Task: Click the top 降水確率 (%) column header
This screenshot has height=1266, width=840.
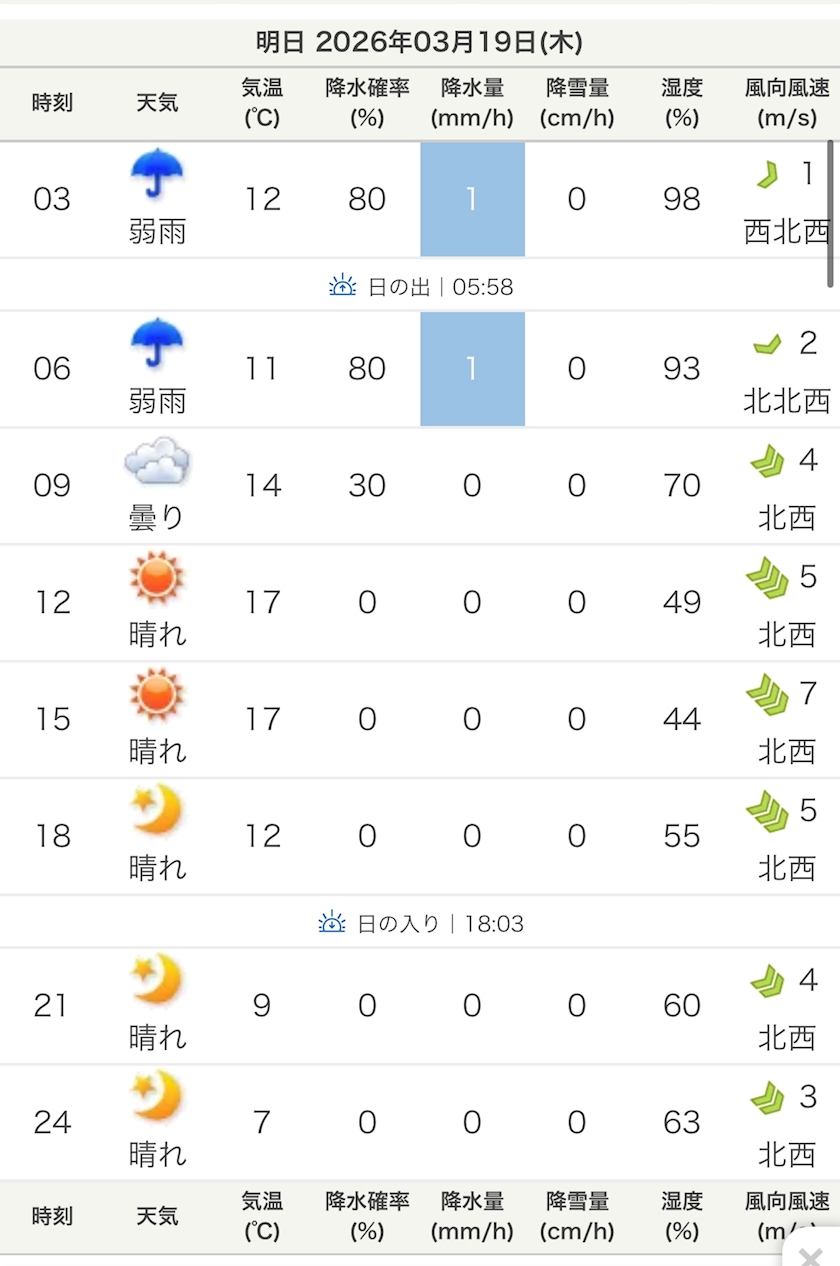Action: [x=367, y=103]
